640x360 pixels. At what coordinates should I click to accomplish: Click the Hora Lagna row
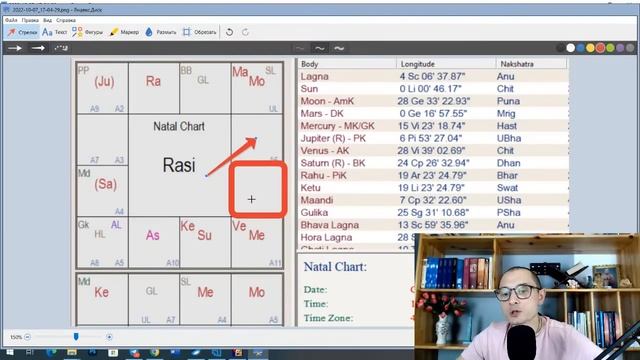357,237
